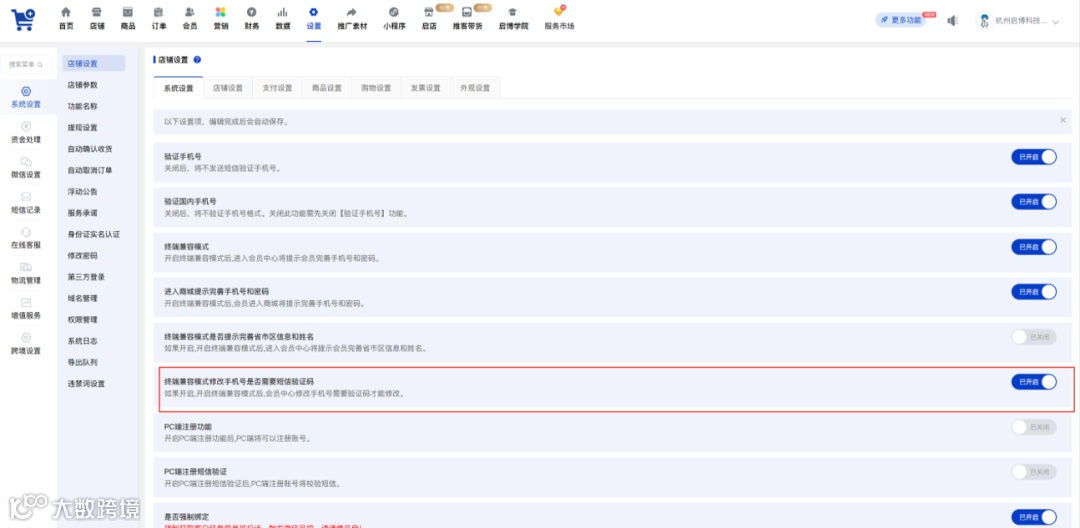Open 修改密码 in submenu
The image size is (1080, 528).
click(83, 255)
